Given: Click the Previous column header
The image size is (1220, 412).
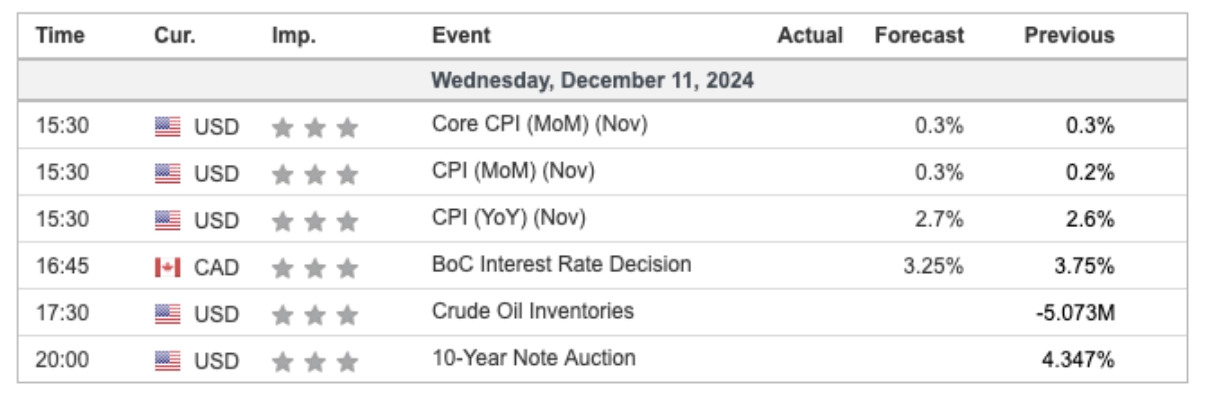Looking at the screenshot, I should pyautogui.click(x=1069, y=36).
